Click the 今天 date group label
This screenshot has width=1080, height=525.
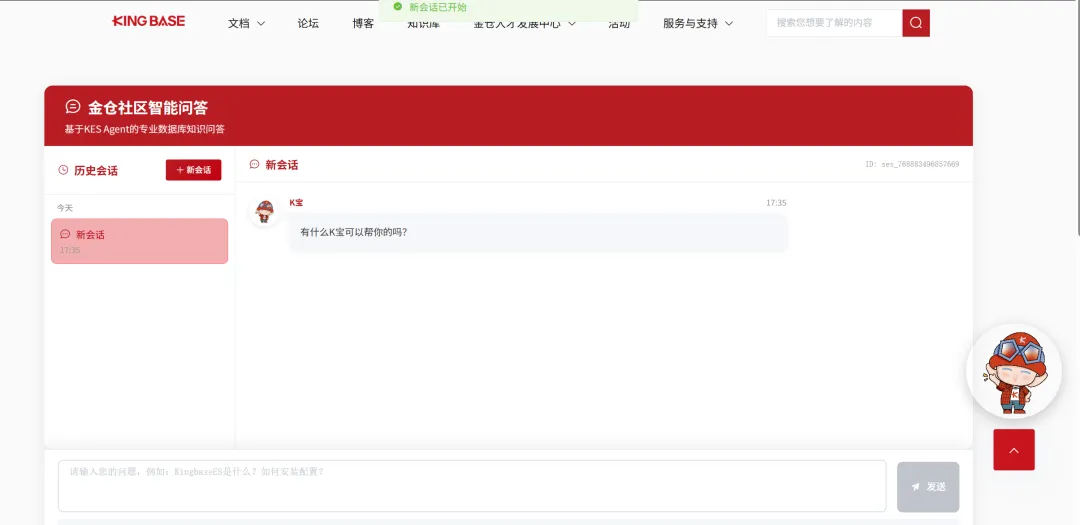[x=65, y=207]
